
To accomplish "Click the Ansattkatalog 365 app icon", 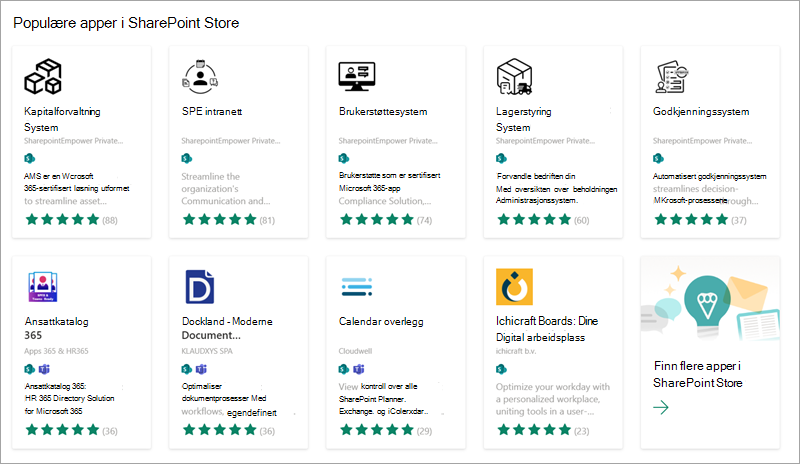I will tap(43, 286).
